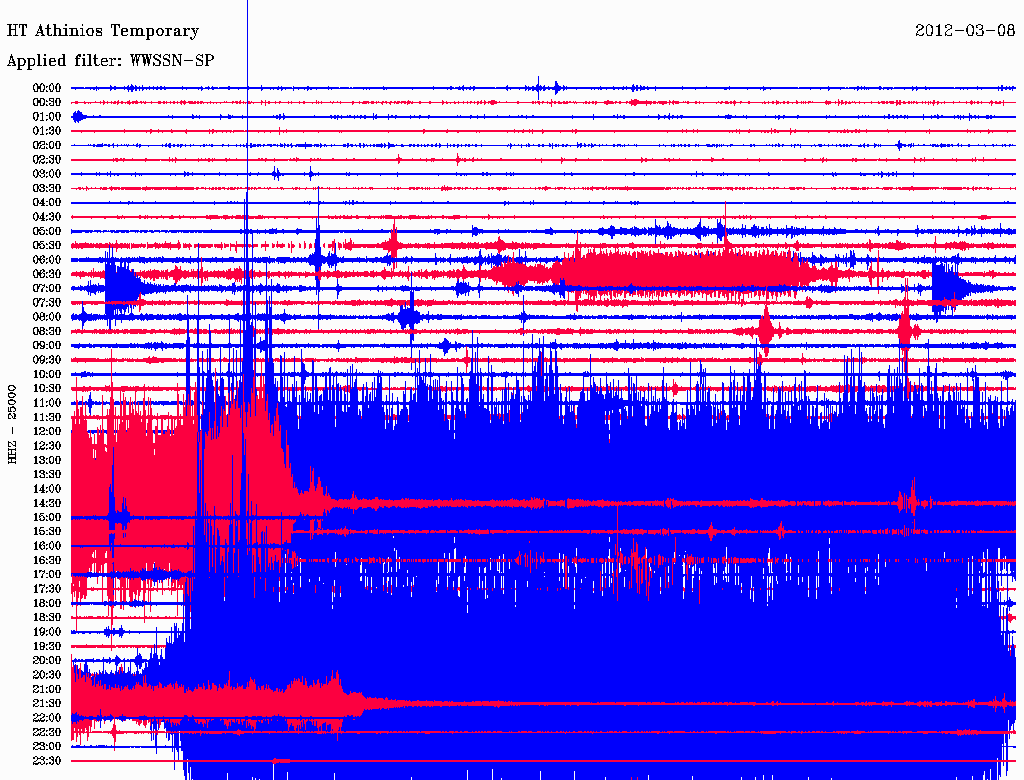Select the 08:00 time row label
The height and width of the screenshot is (780, 1024).
click(x=47, y=317)
